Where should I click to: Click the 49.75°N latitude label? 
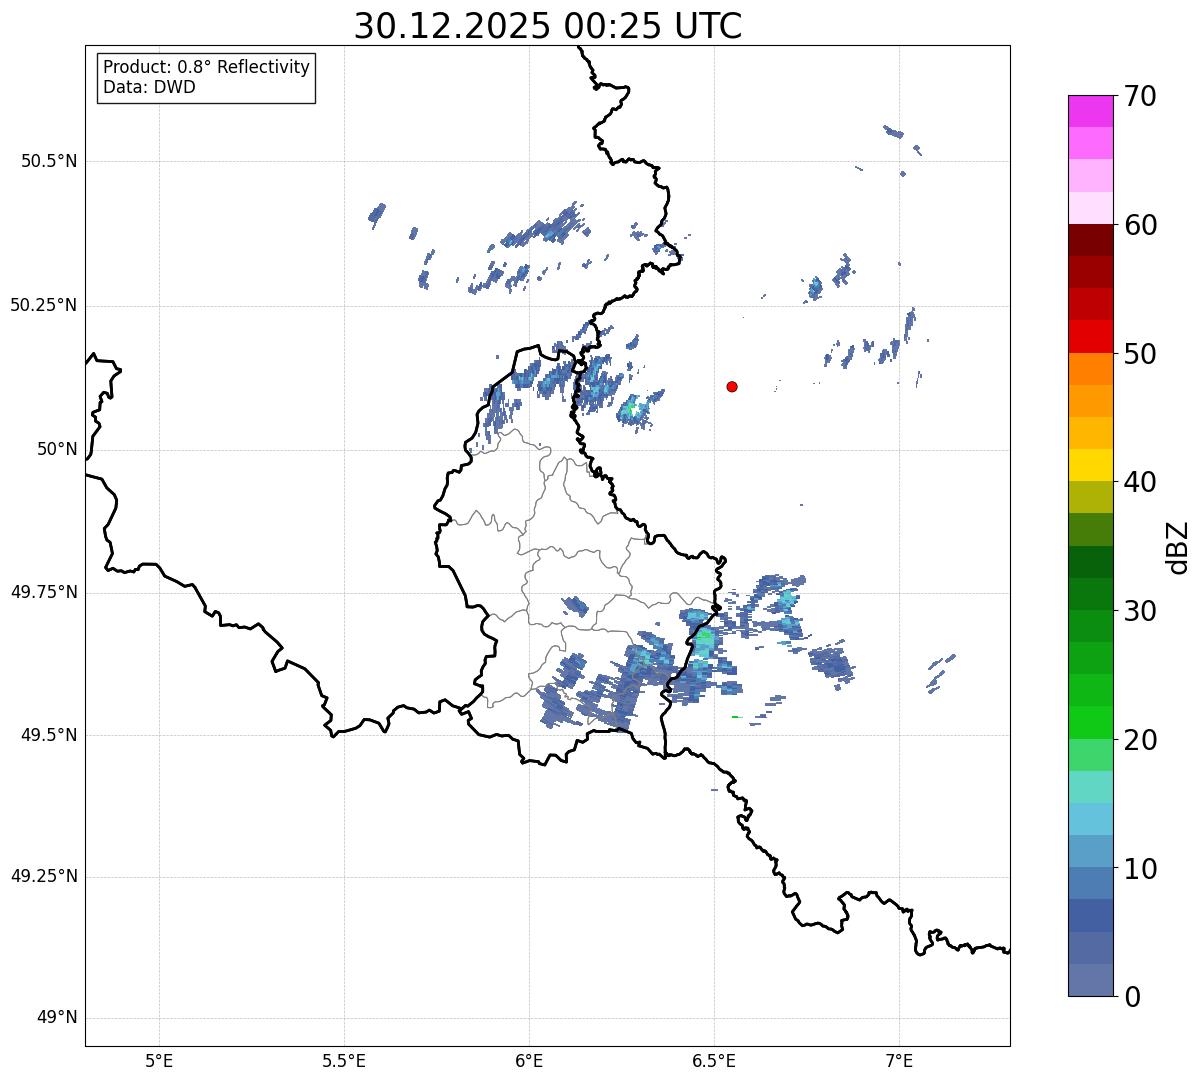(43, 592)
